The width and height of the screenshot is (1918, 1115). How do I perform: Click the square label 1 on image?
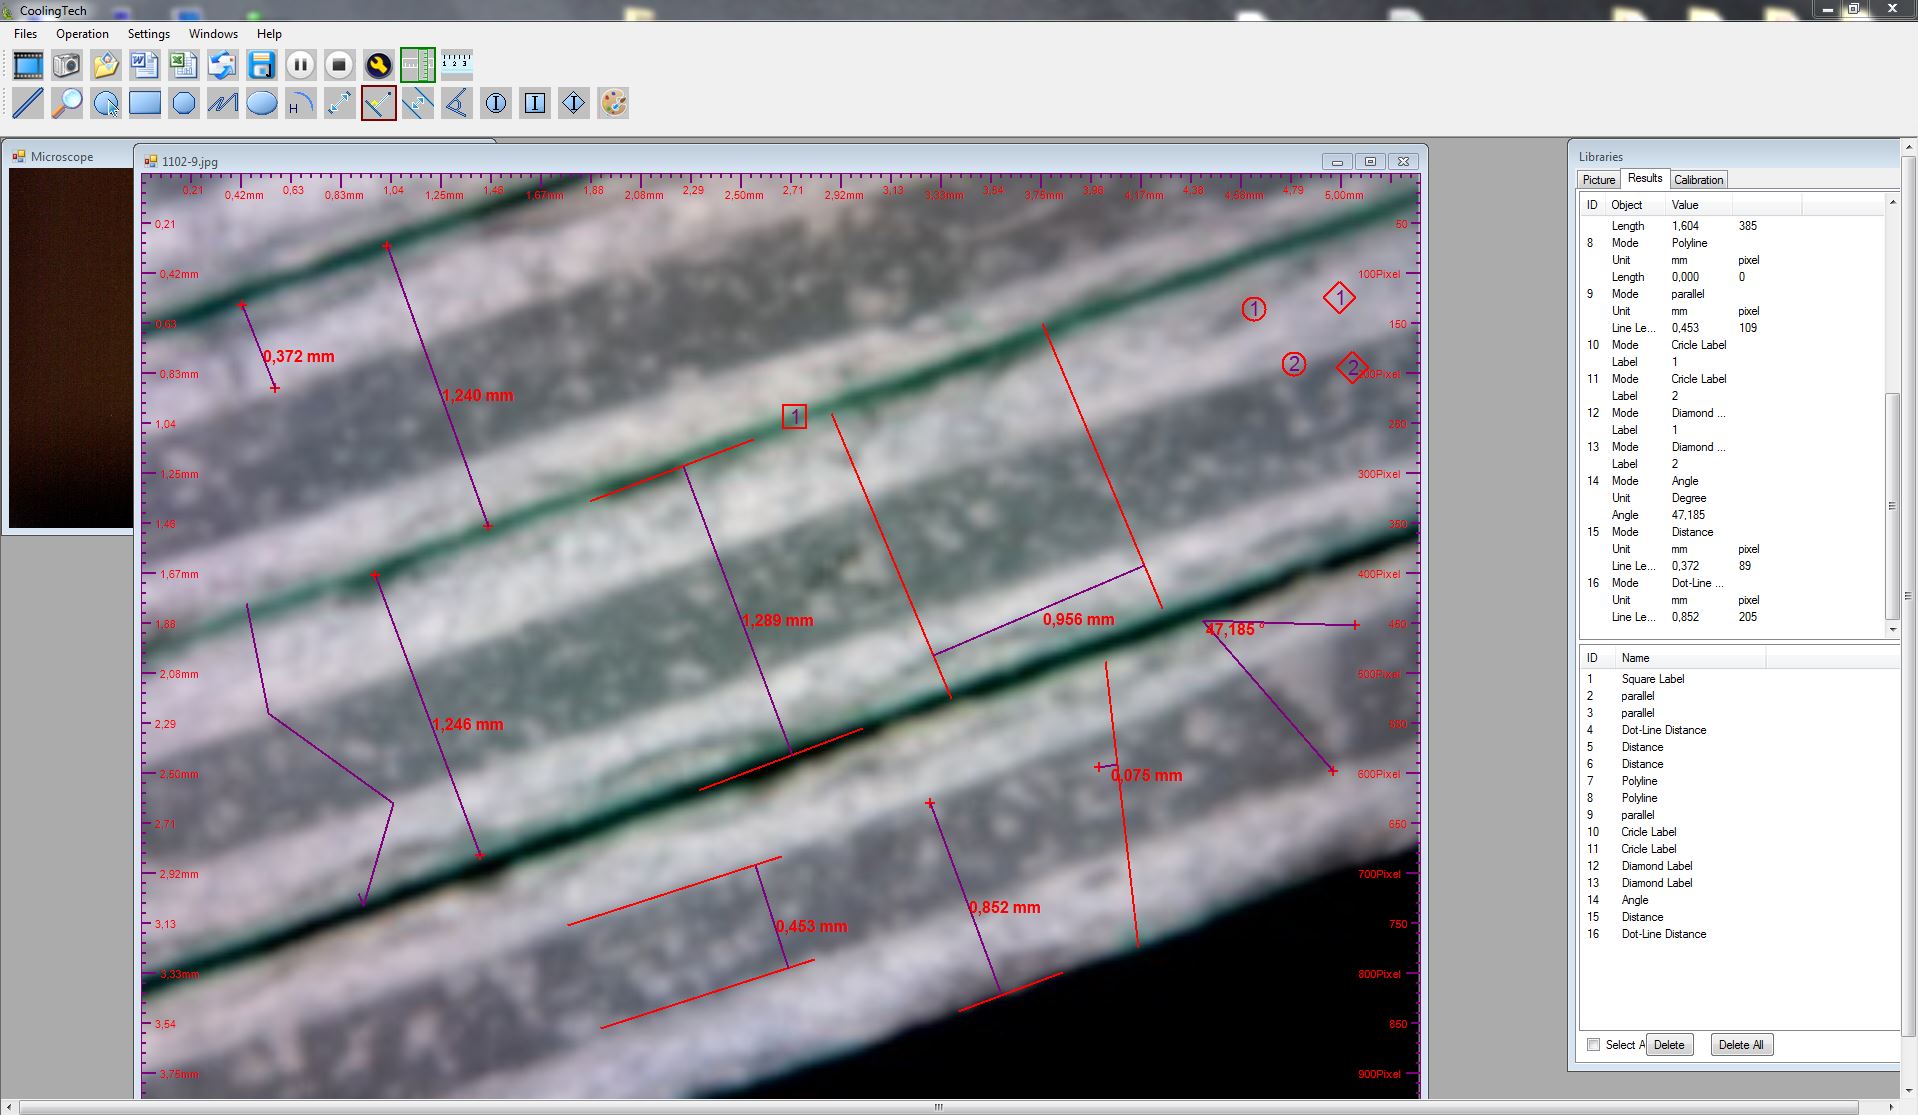794,417
